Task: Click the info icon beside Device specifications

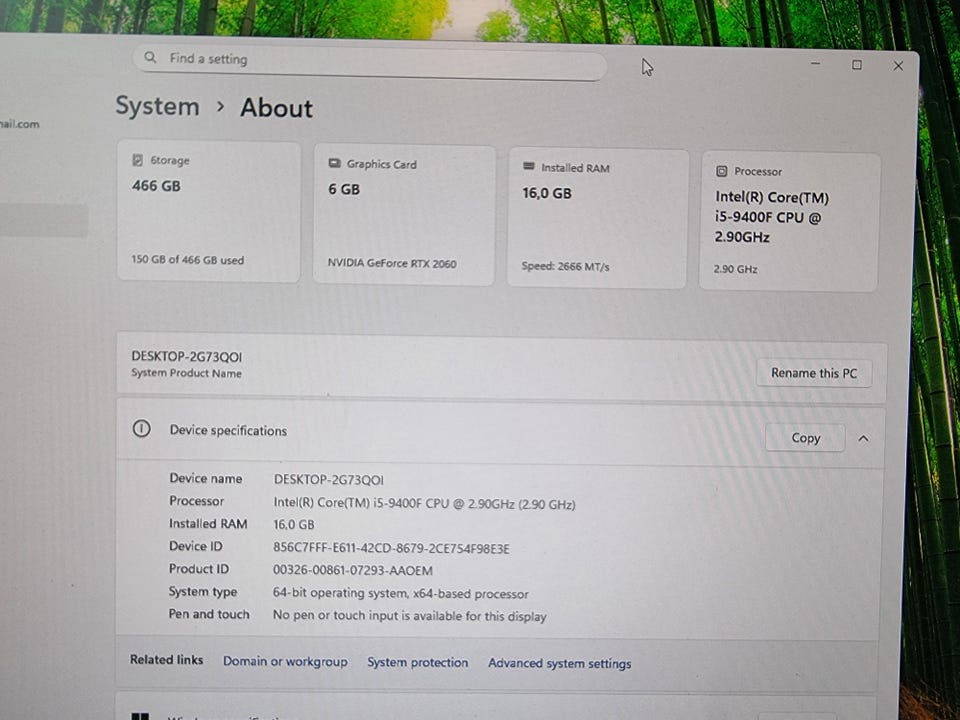Action: [x=142, y=429]
